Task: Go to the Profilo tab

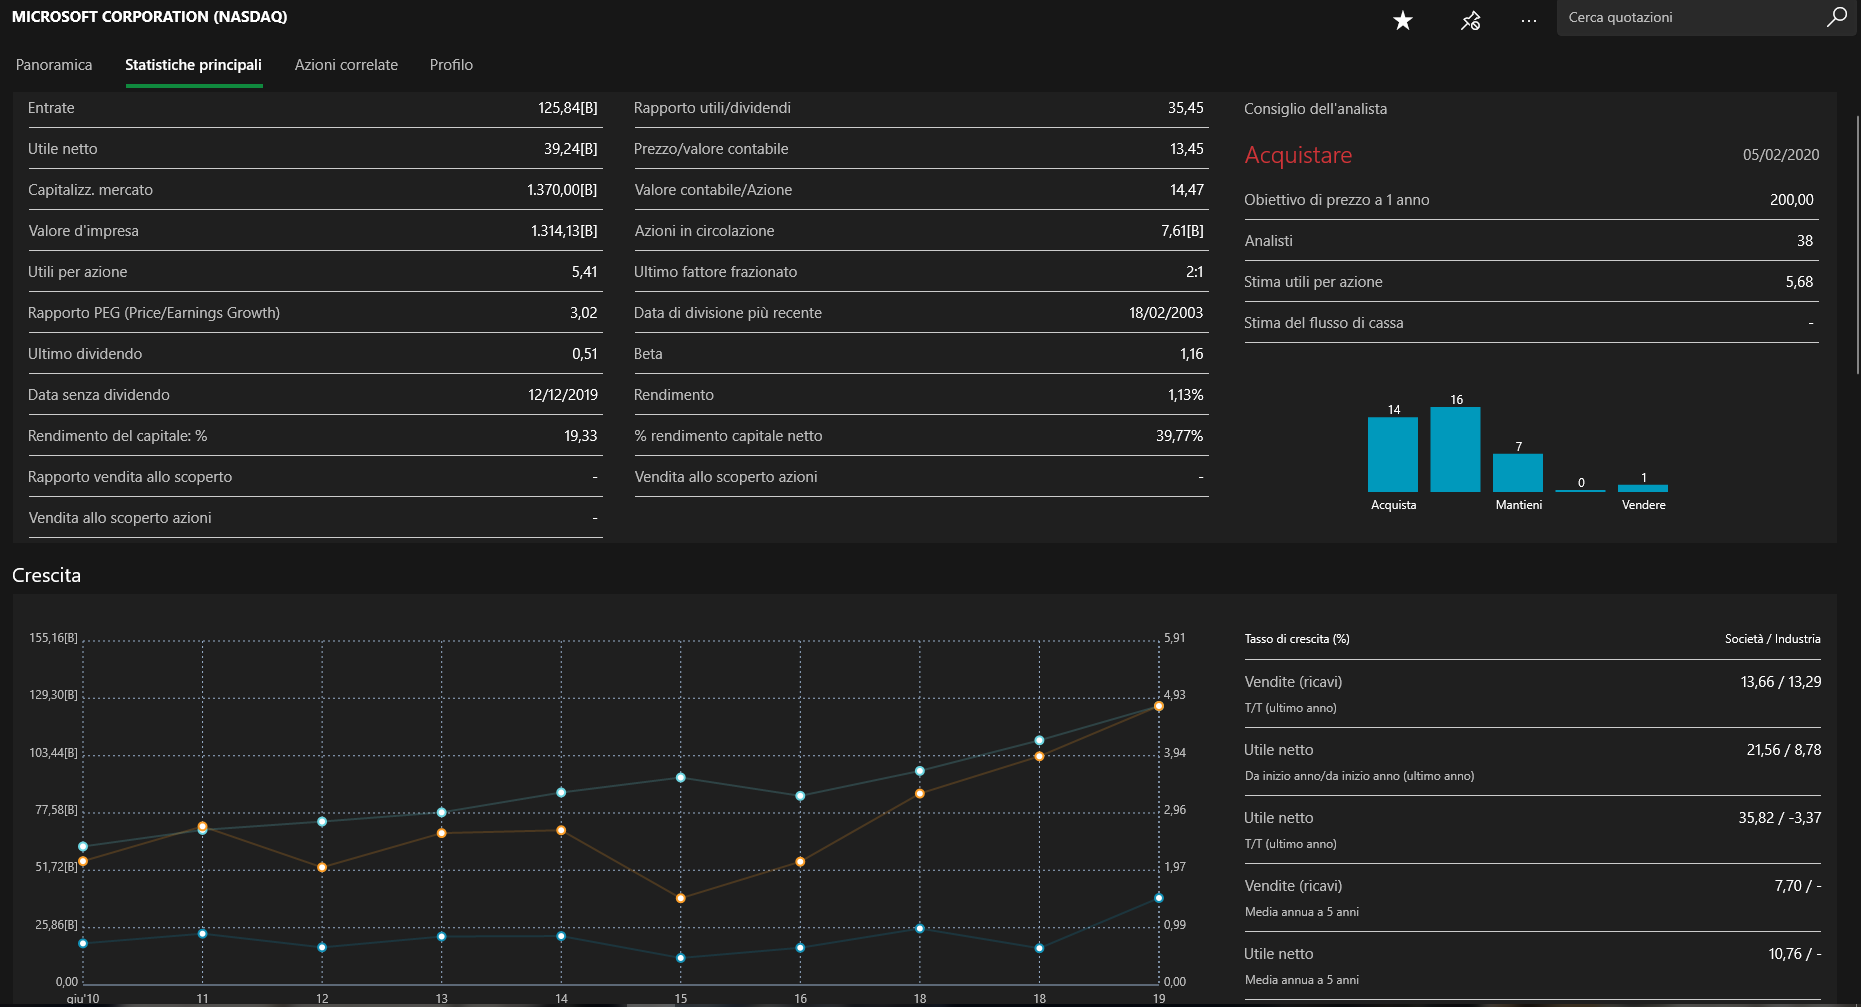Action: (x=451, y=65)
